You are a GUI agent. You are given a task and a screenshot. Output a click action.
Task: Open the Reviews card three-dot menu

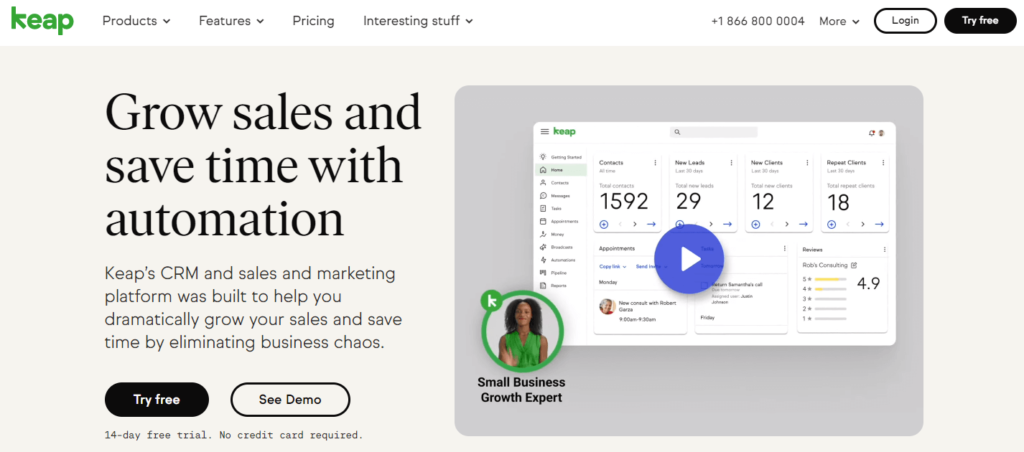(x=884, y=250)
